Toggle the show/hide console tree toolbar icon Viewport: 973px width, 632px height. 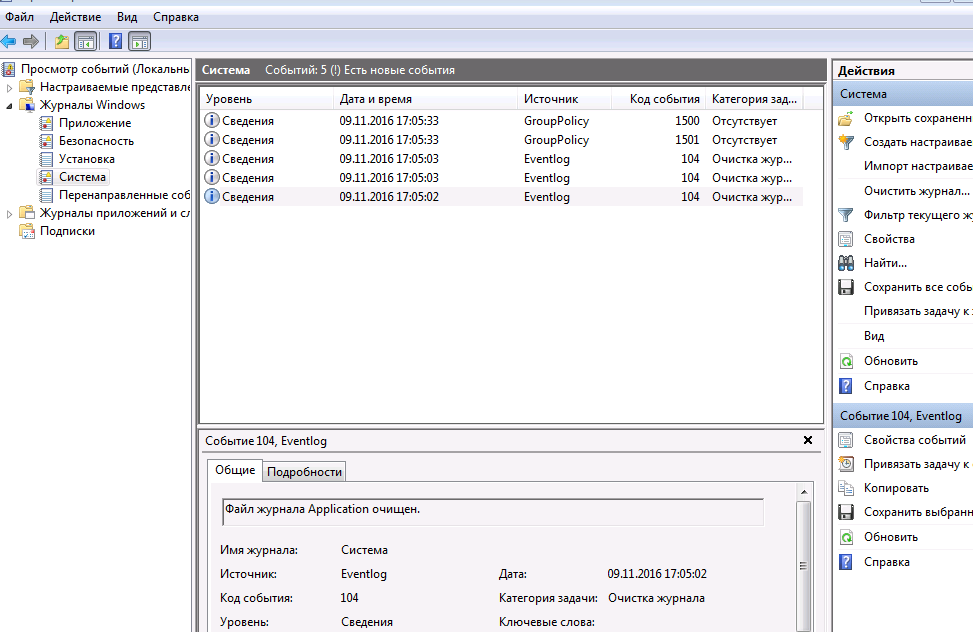pyautogui.click(x=86, y=42)
